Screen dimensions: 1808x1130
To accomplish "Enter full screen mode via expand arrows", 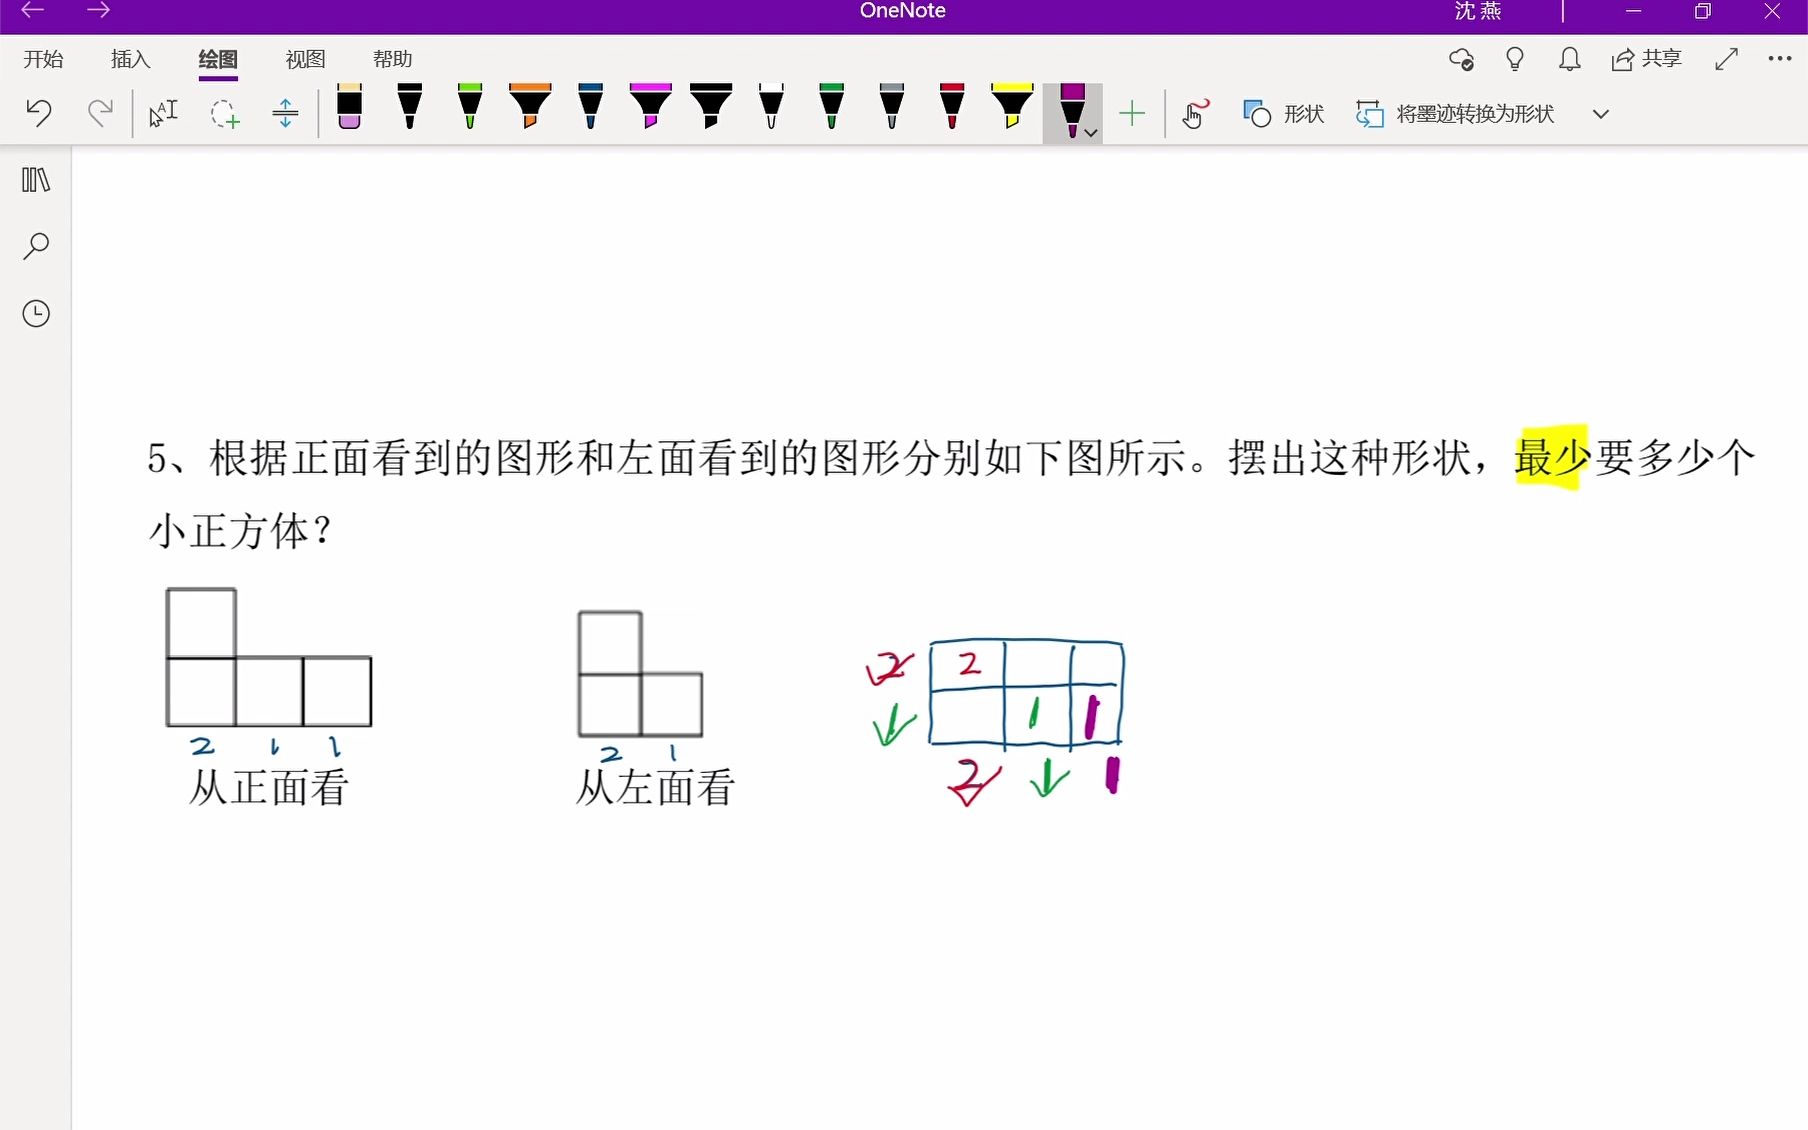I will point(1726,59).
